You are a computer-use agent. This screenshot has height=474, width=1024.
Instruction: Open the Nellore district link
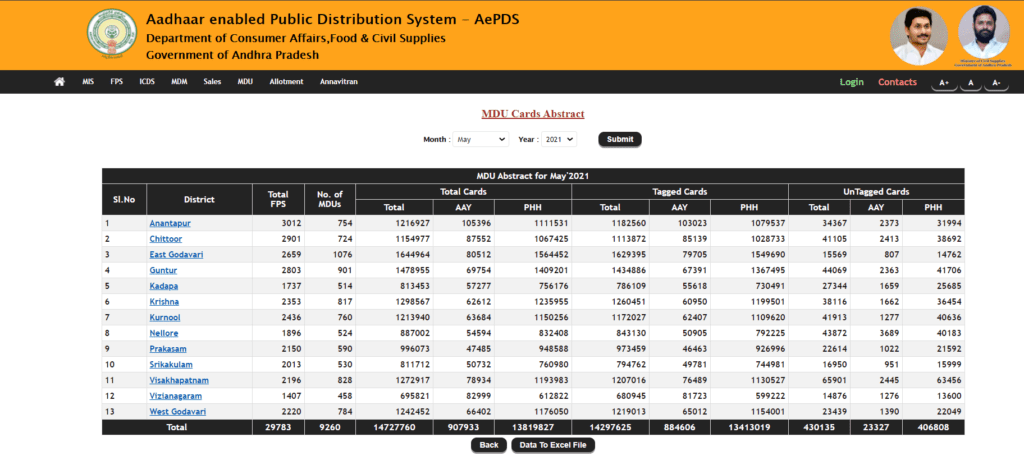coord(164,333)
